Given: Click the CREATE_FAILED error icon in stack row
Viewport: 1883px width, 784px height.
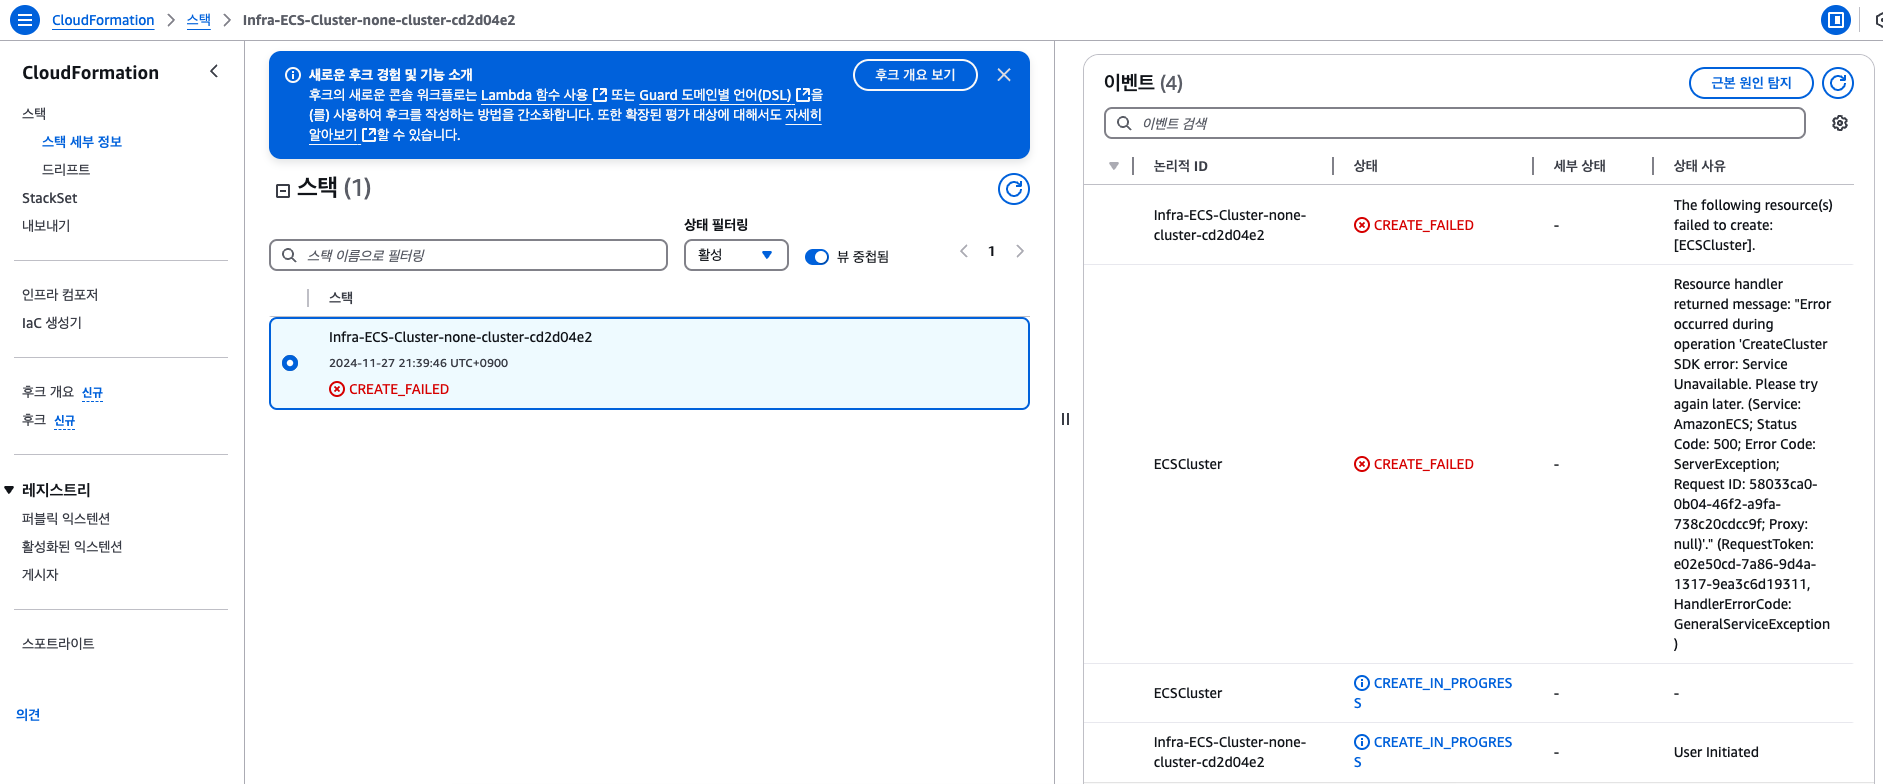Looking at the screenshot, I should tap(337, 389).
